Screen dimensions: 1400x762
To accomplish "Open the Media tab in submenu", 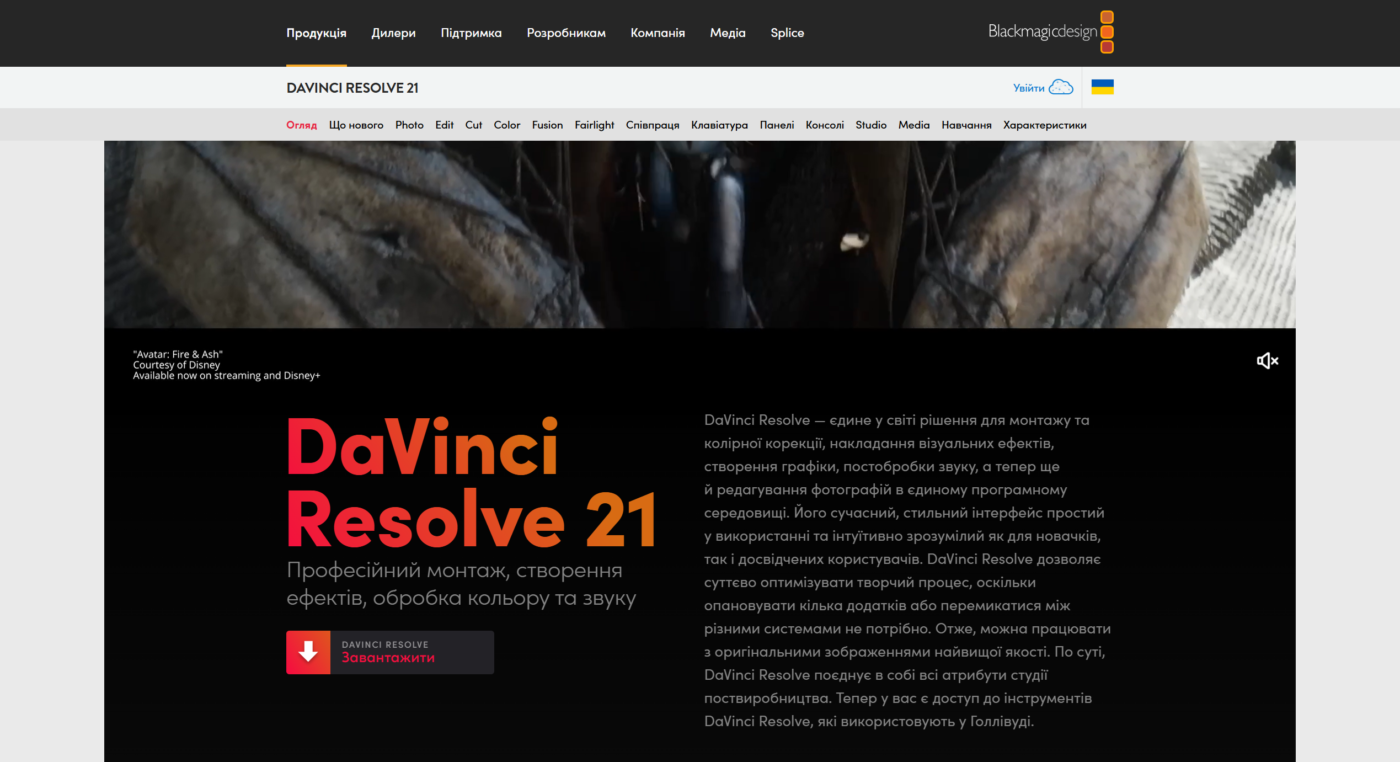I will (x=914, y=125).
